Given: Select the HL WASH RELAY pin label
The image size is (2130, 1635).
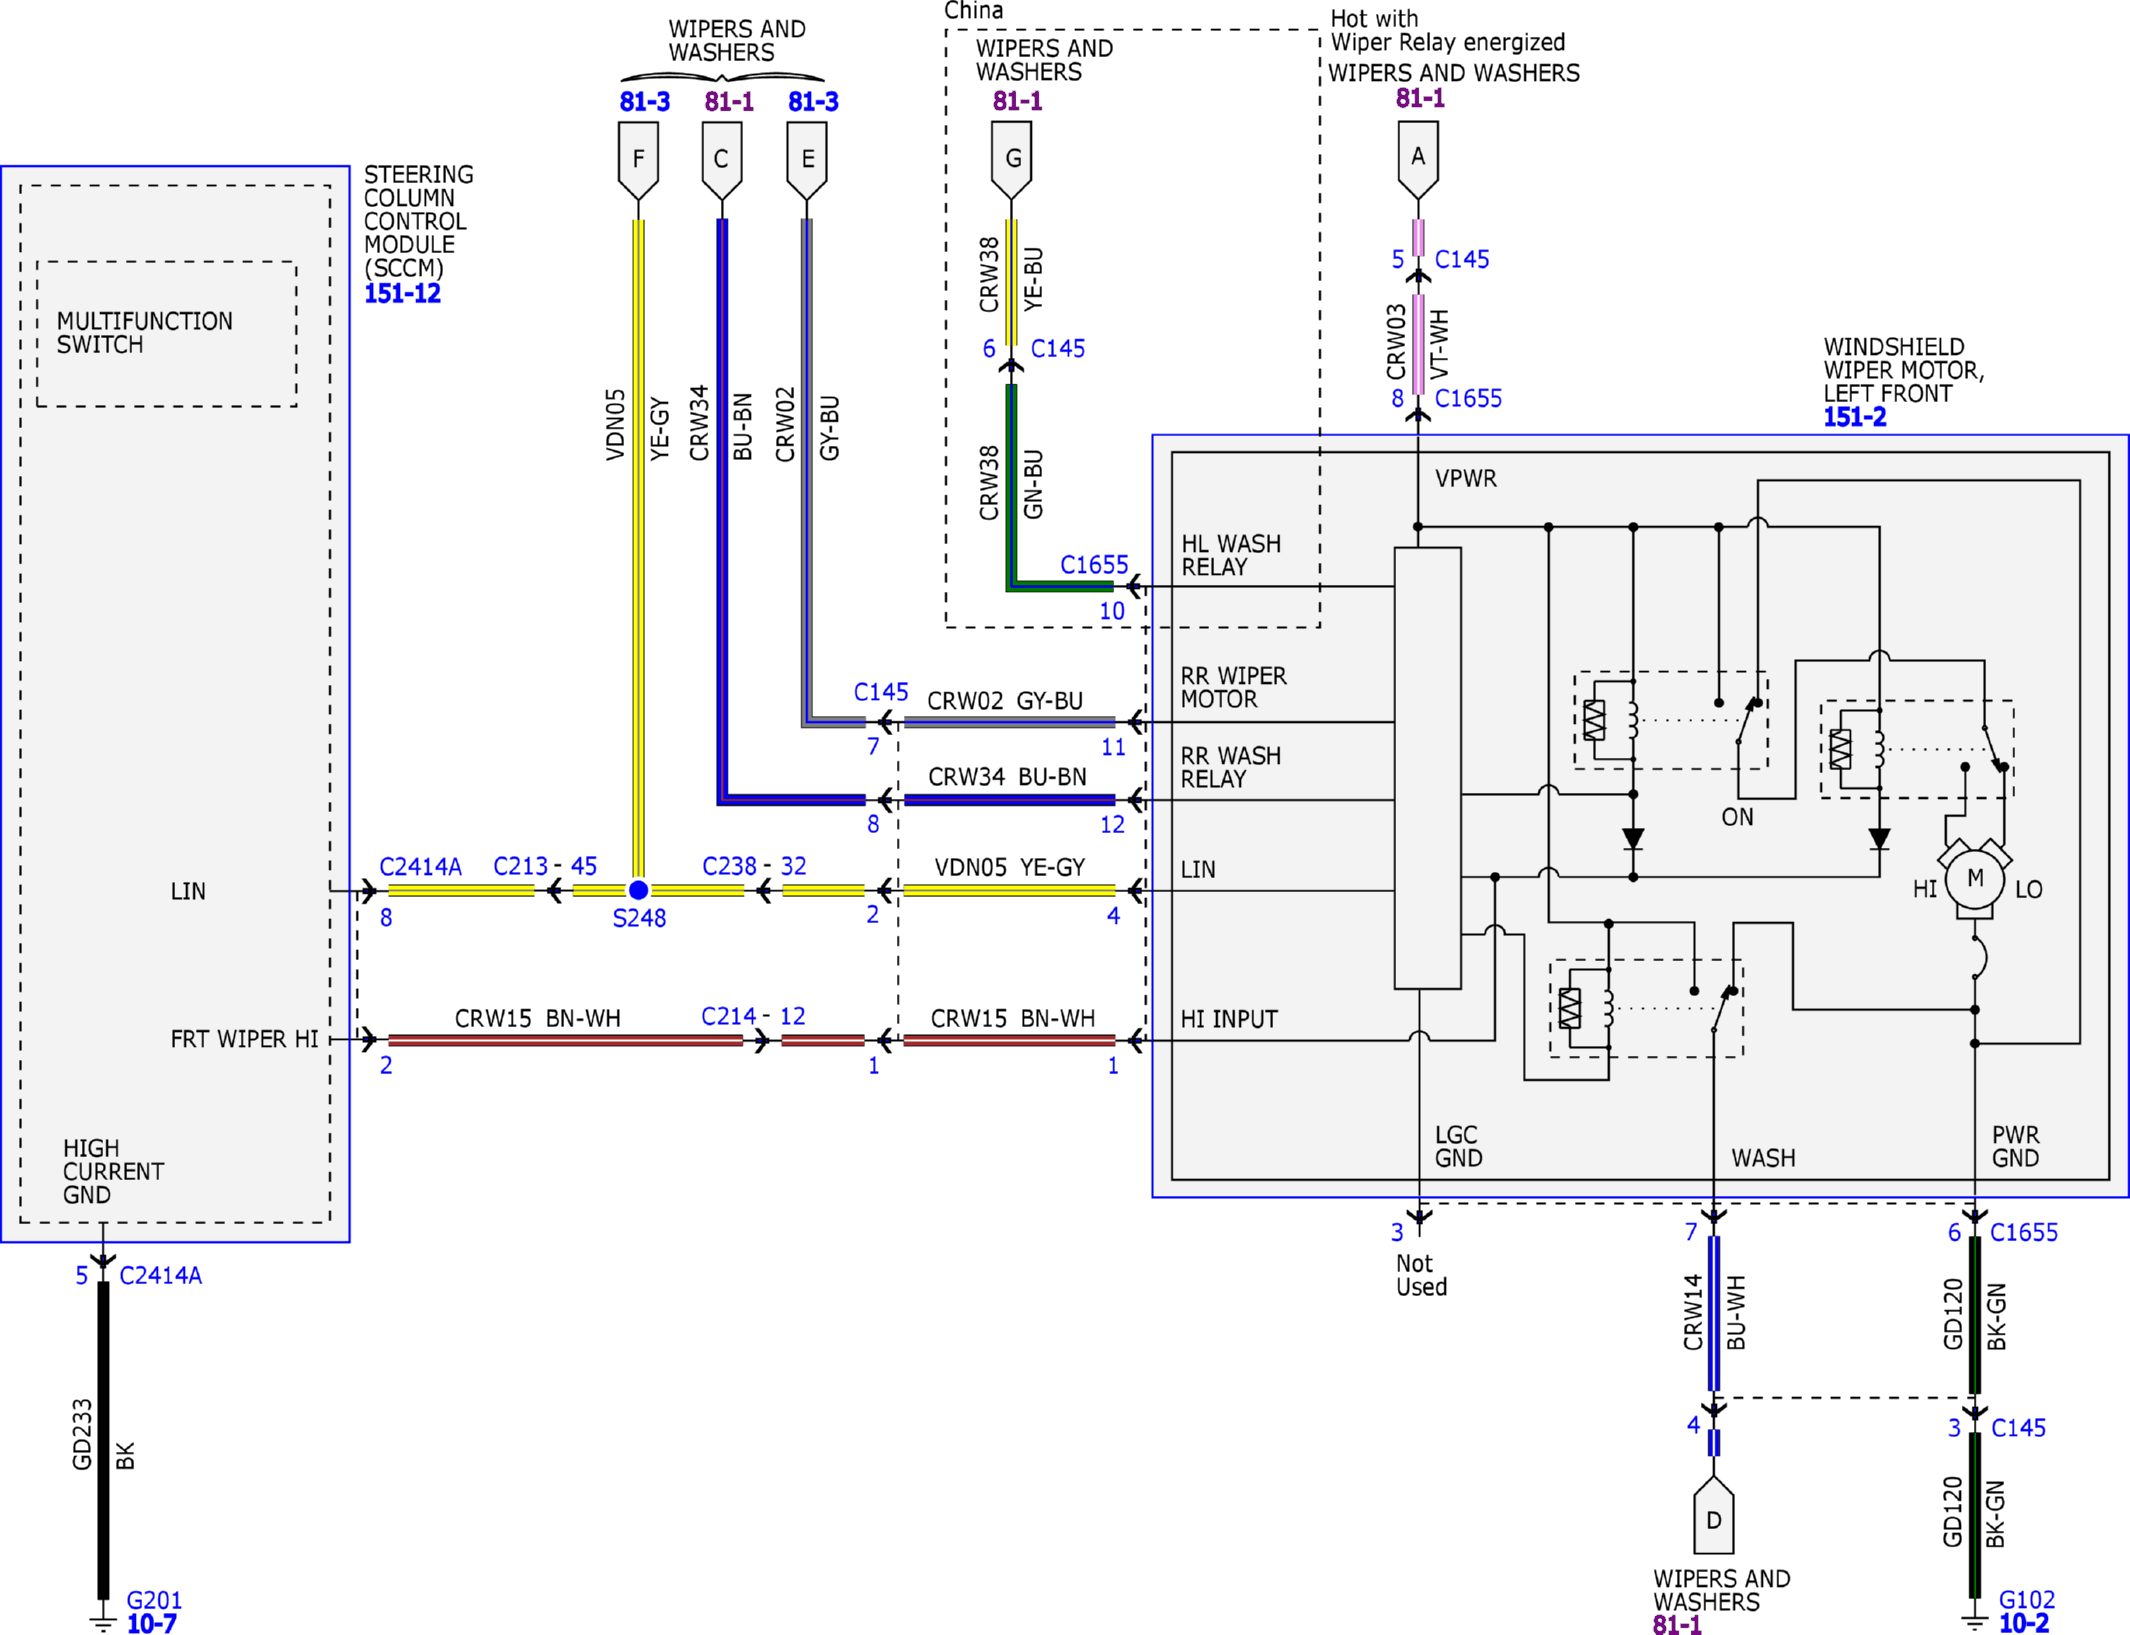Looking at the screenshot, I should click(1231, 555).
